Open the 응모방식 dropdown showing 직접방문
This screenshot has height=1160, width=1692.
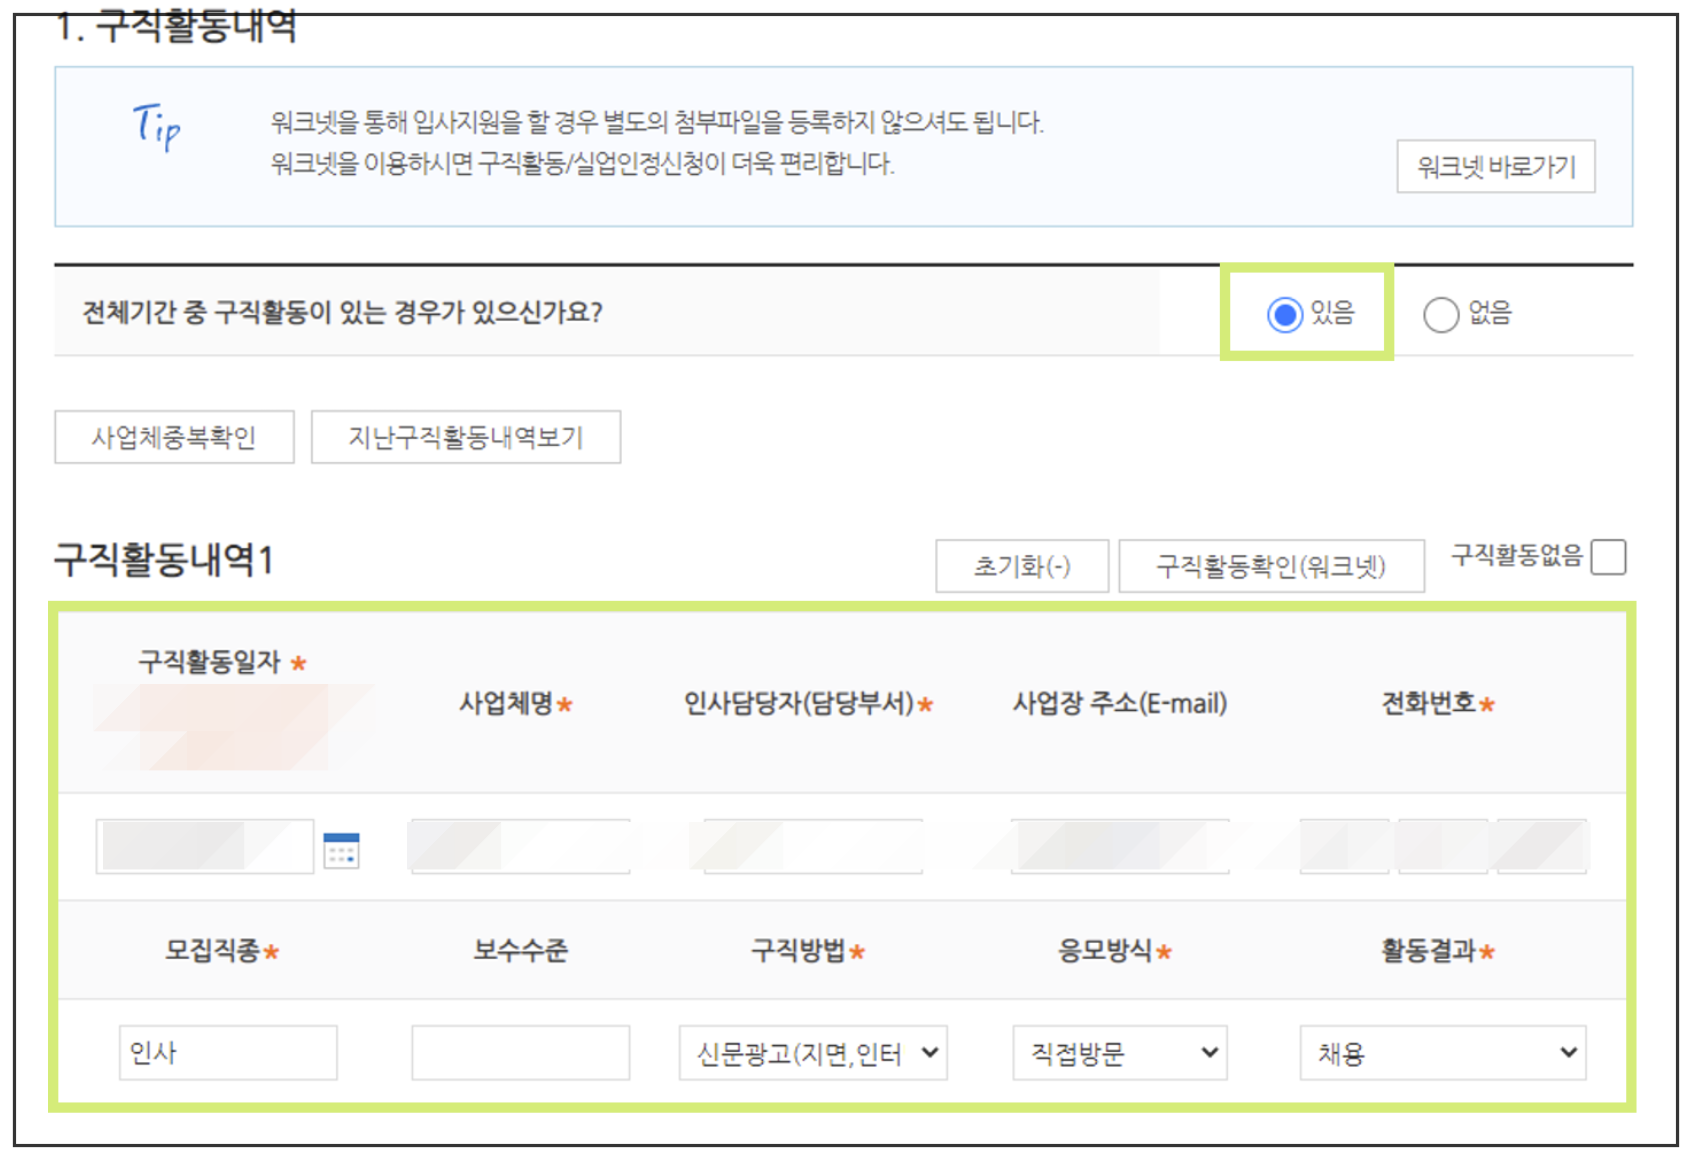(x=1120, y=1052)
